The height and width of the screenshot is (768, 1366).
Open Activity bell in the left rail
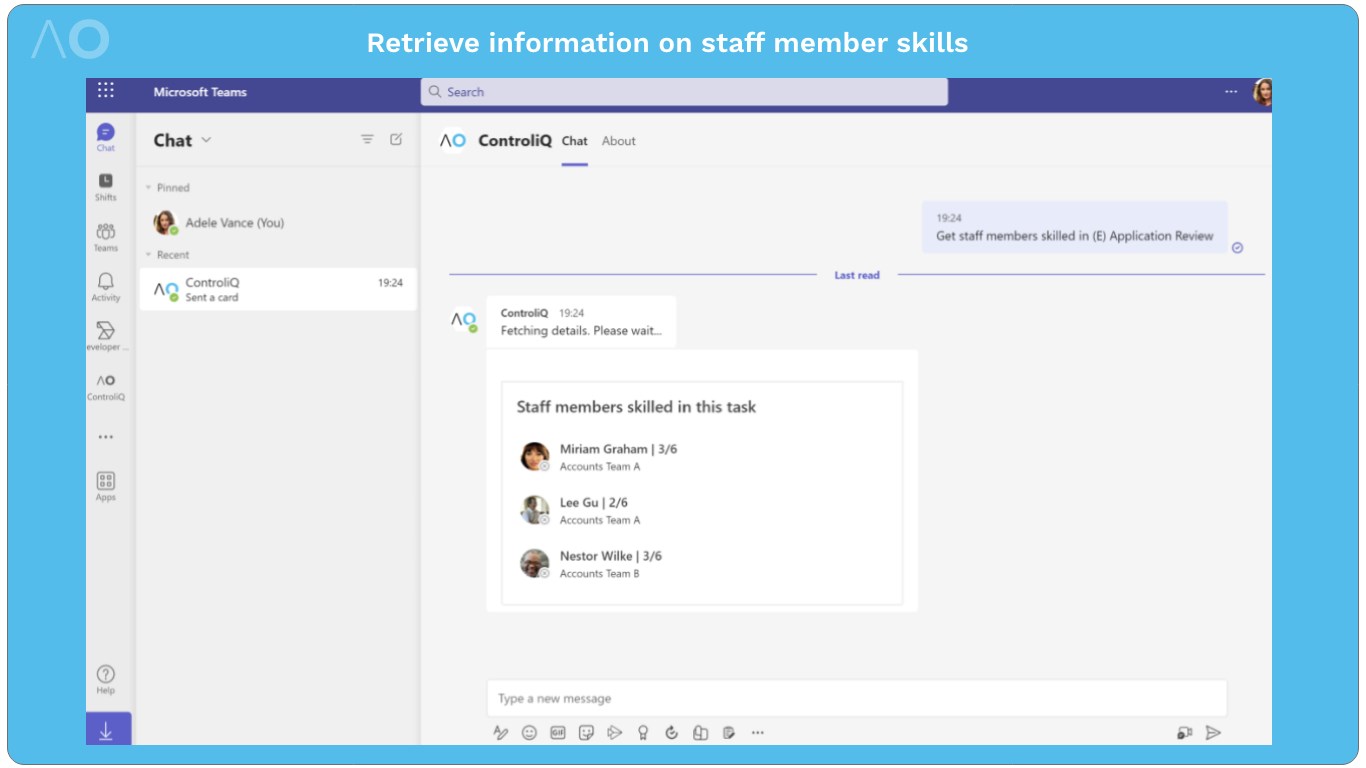(106, 287)
